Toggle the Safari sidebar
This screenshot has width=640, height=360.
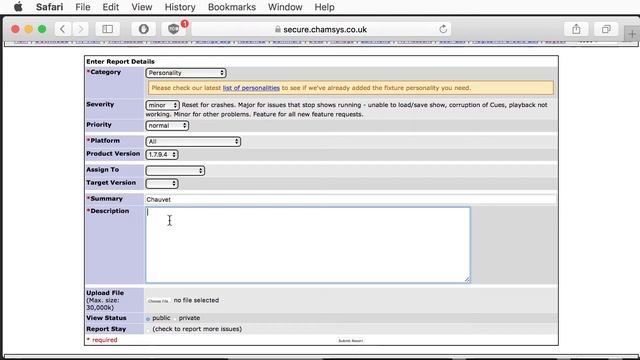(108, 29)
